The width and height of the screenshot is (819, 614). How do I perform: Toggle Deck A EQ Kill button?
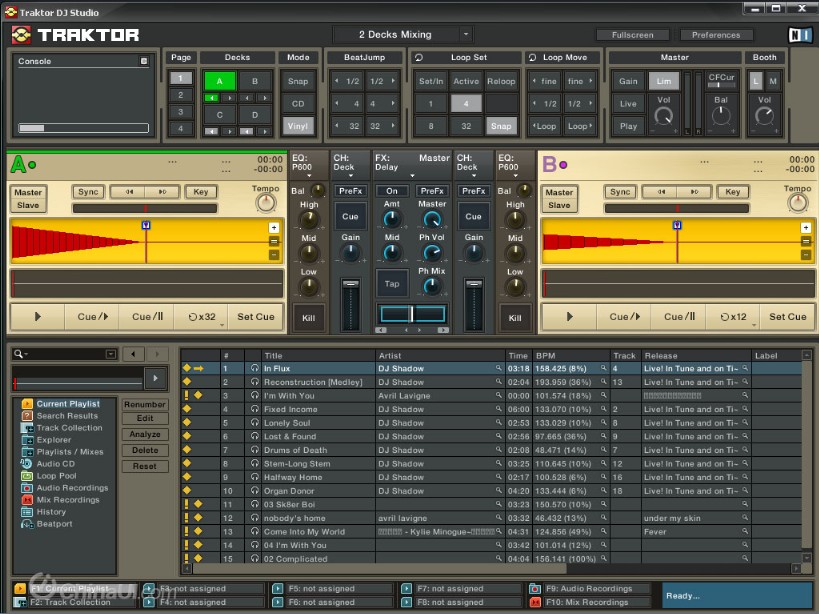308,317
